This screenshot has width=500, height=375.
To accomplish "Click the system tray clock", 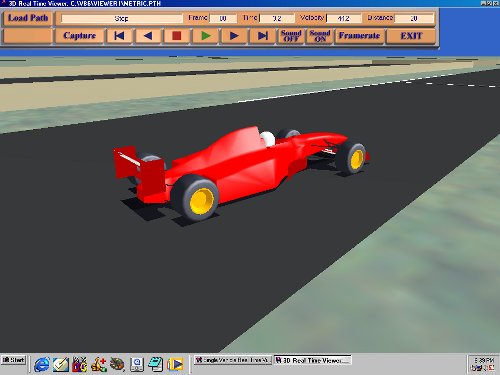I will pos(484,360).
